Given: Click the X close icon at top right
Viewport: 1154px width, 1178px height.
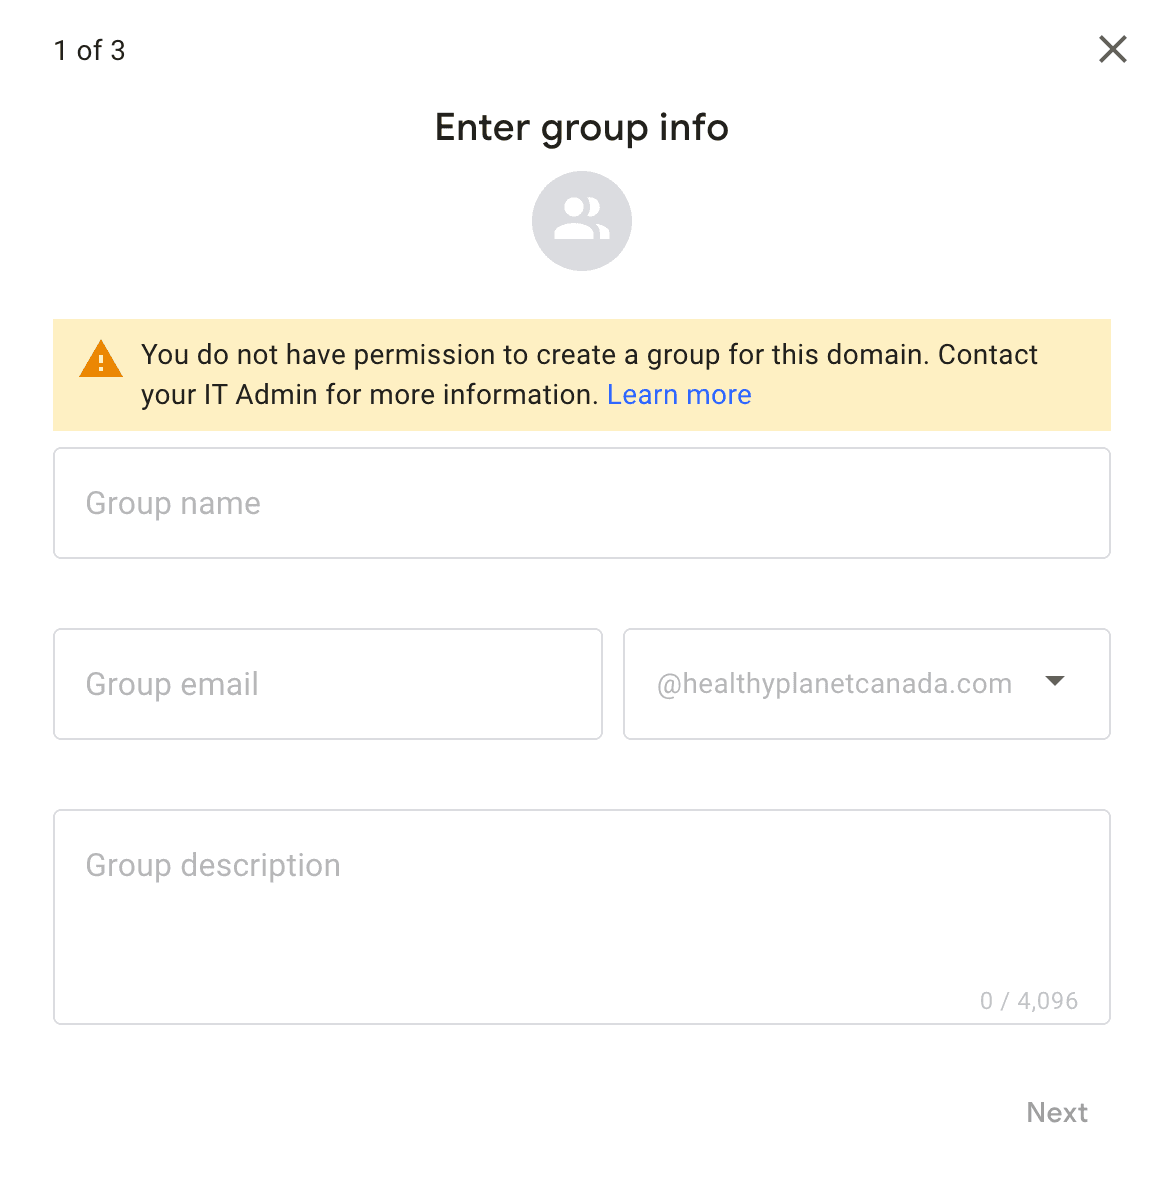Looking at the screenshot, I should [1112, 49].
